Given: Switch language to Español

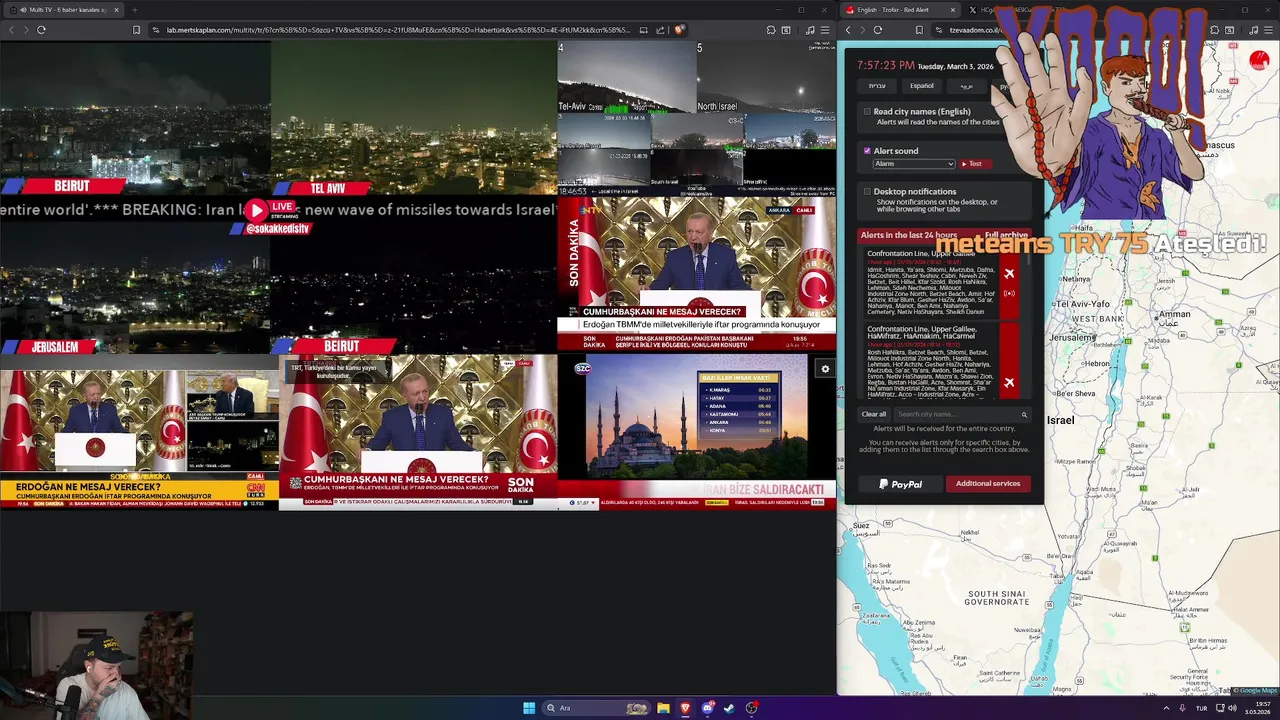Looking at the screenshot, I should click(921, 86).
